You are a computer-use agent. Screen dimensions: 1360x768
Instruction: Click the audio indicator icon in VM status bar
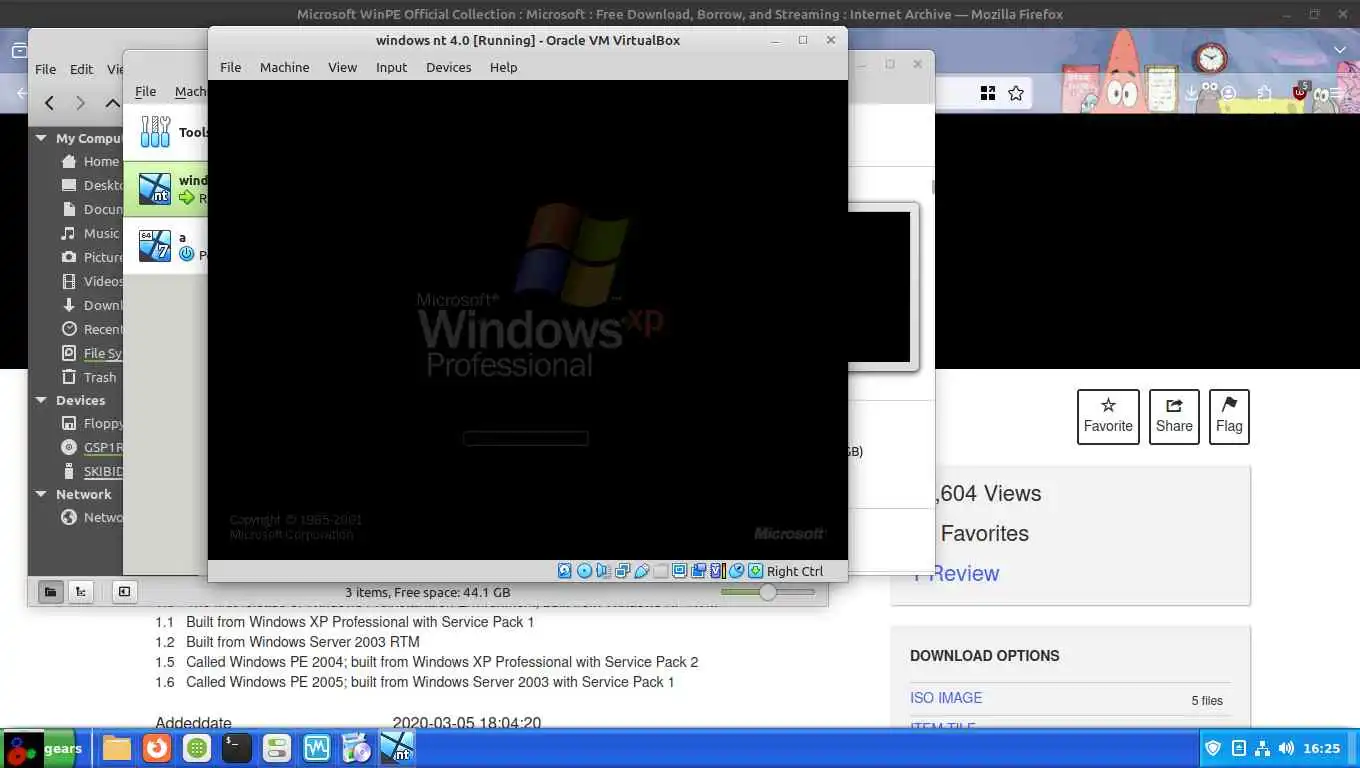click(603, 571)
